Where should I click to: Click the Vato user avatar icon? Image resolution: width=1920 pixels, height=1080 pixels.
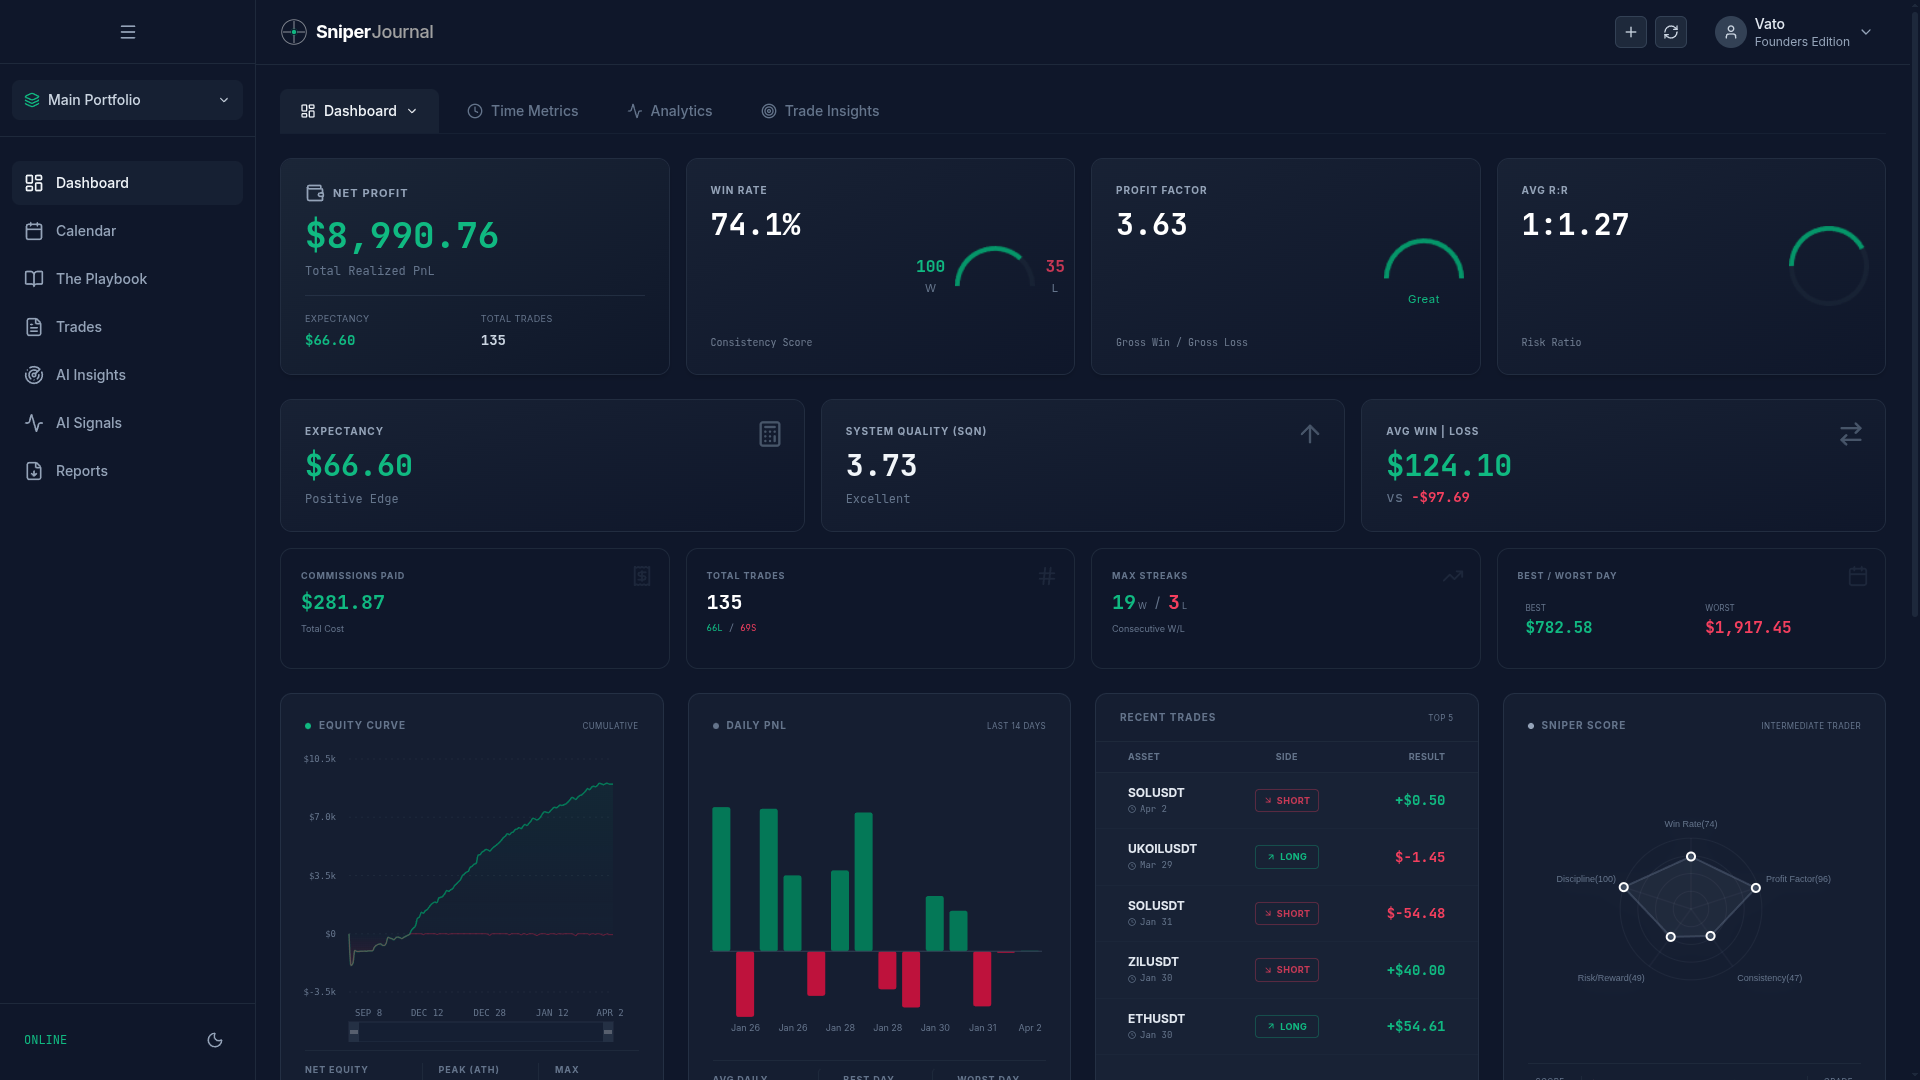click(x=1731, y=32)
